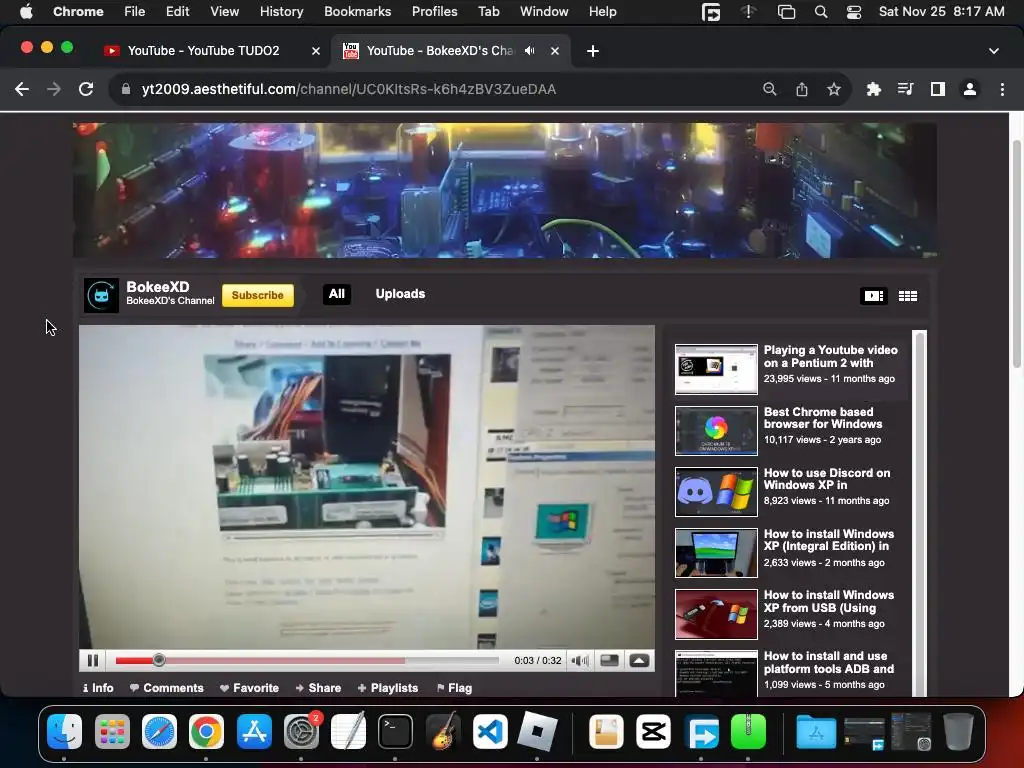Open the Bookmarks menu
This screenshot has width=1024, height=768.
pyautogui.click(x=357, y=12)
